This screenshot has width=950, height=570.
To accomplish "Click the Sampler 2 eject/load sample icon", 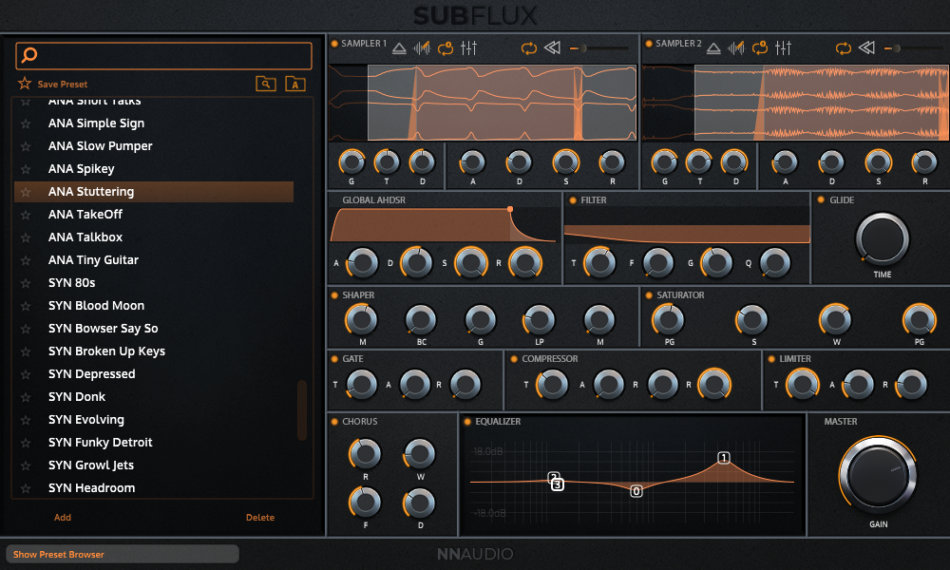I will (x=713, y=48).
